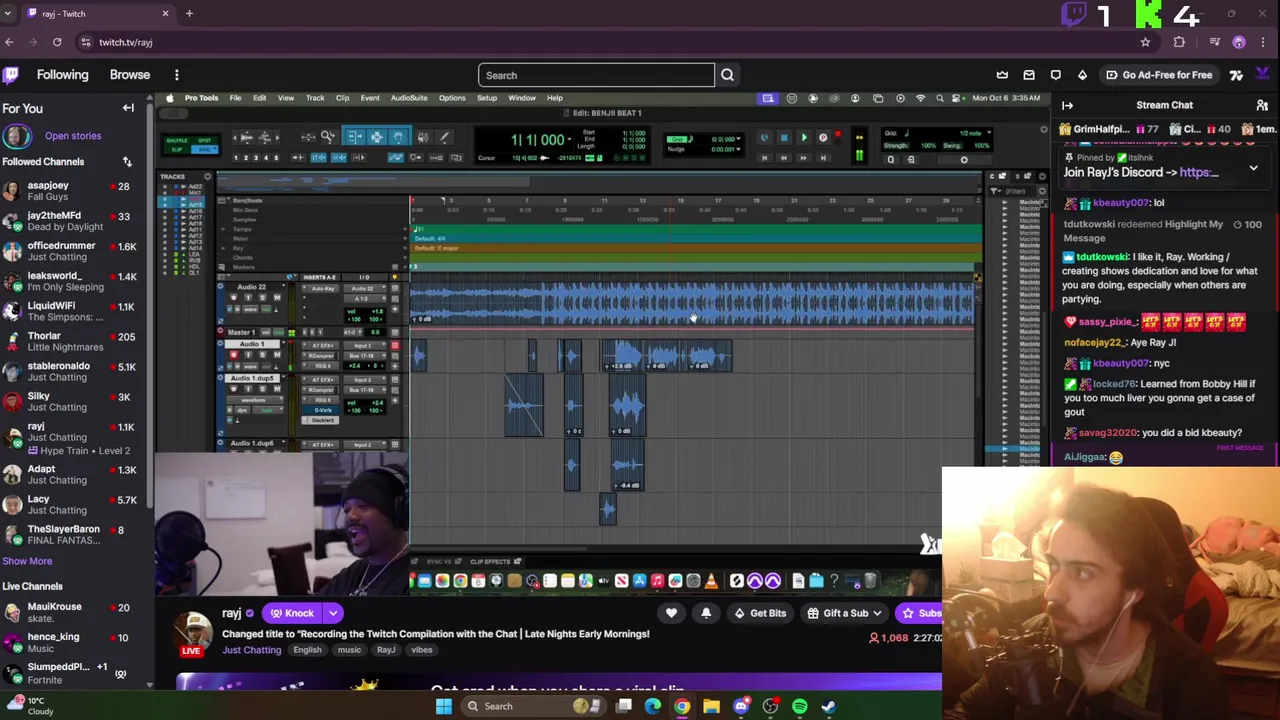Viewport: 1280px width, 720px height.
Task: Reload the browser page
Action: point(57,42)
